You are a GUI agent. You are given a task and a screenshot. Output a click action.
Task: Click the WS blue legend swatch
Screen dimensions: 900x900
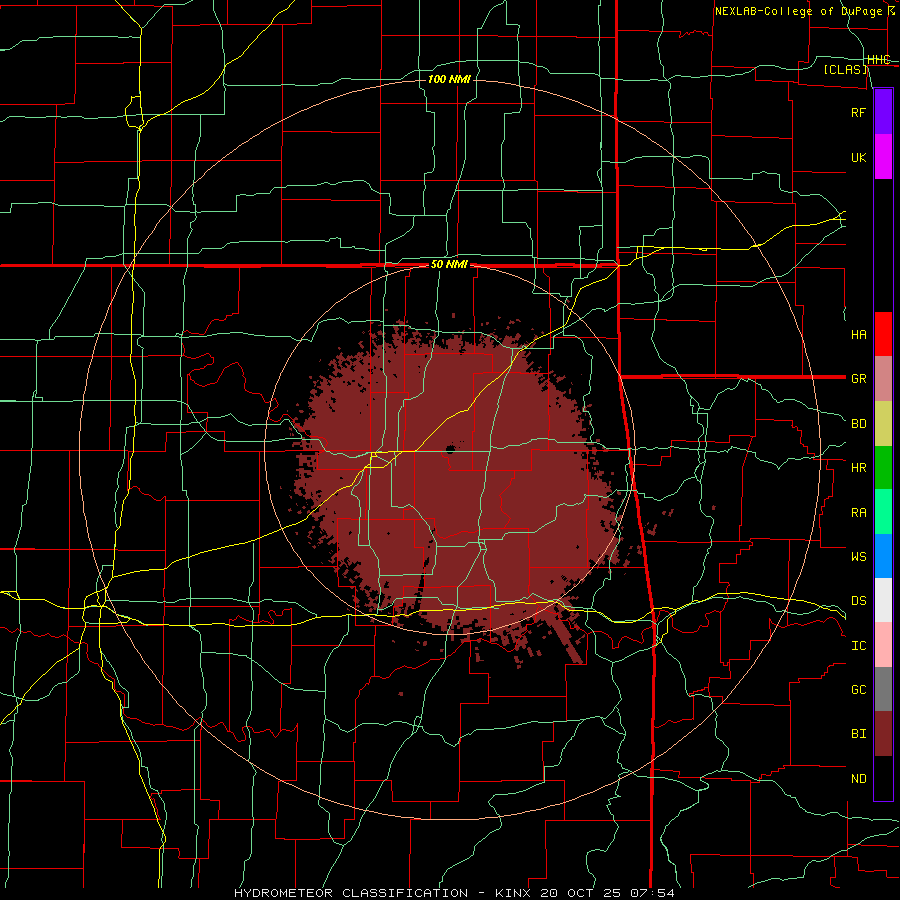point(883,556)
